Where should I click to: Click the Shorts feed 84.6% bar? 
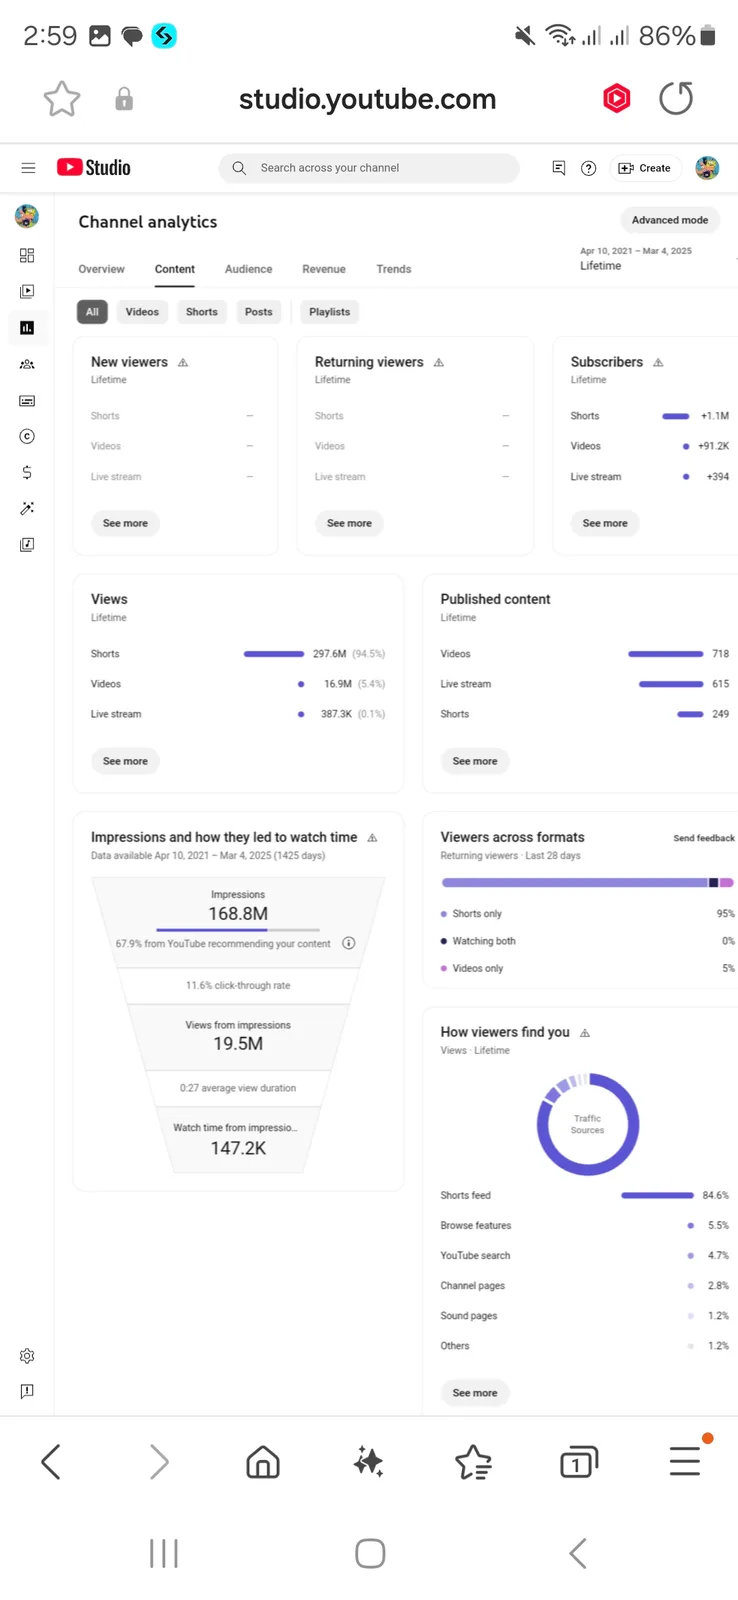coord(657,1195)
